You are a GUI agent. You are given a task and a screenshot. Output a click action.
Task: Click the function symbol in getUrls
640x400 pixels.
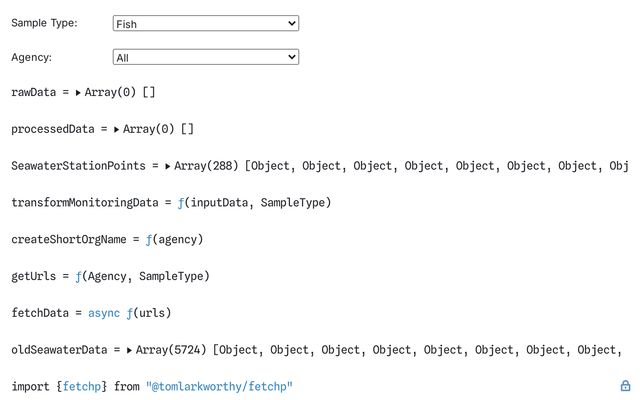click(78, 276)
